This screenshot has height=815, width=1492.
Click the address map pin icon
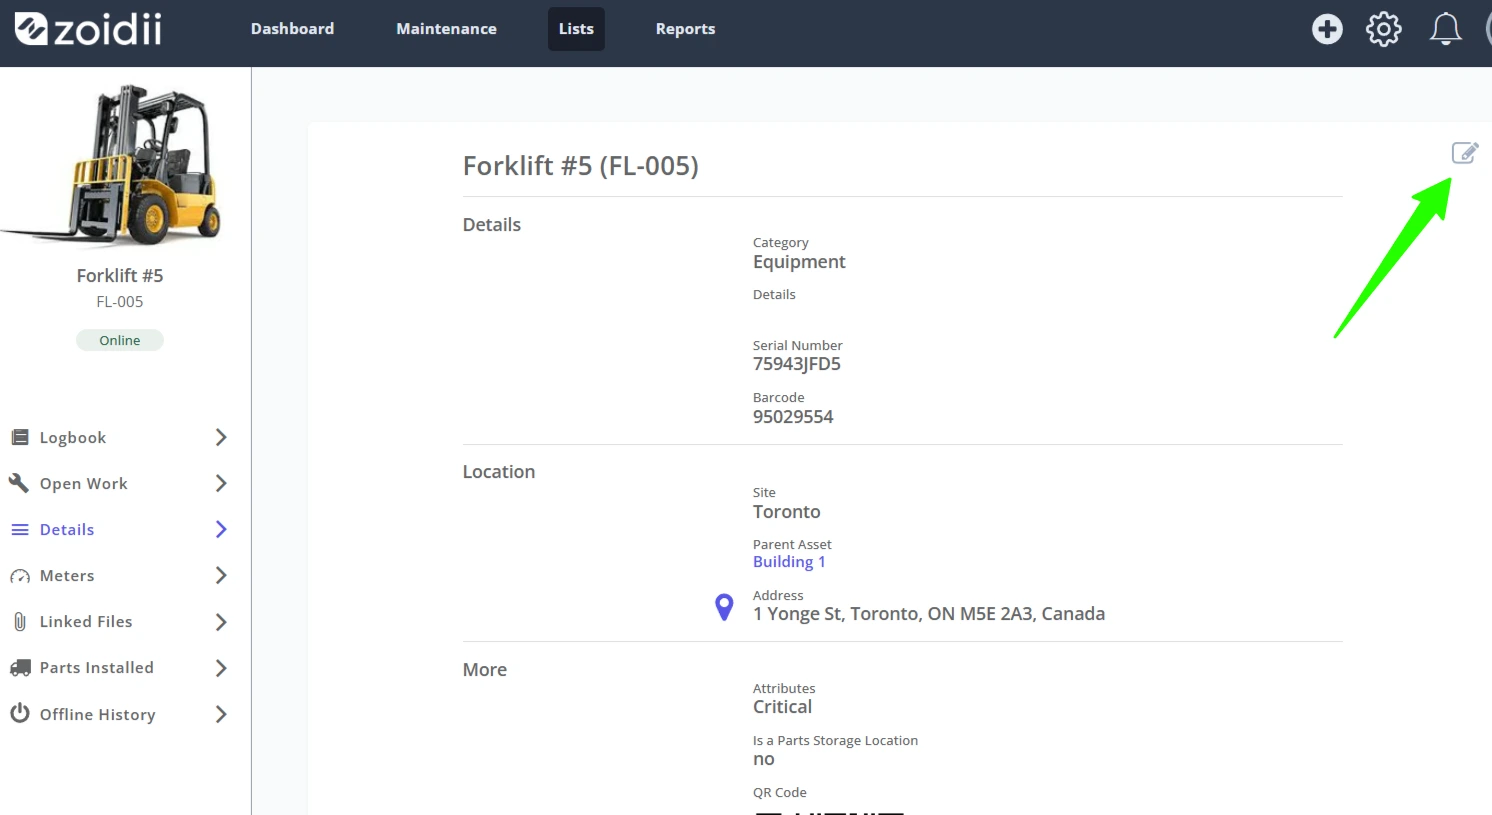pyautogui.click(x=724, y=607)
